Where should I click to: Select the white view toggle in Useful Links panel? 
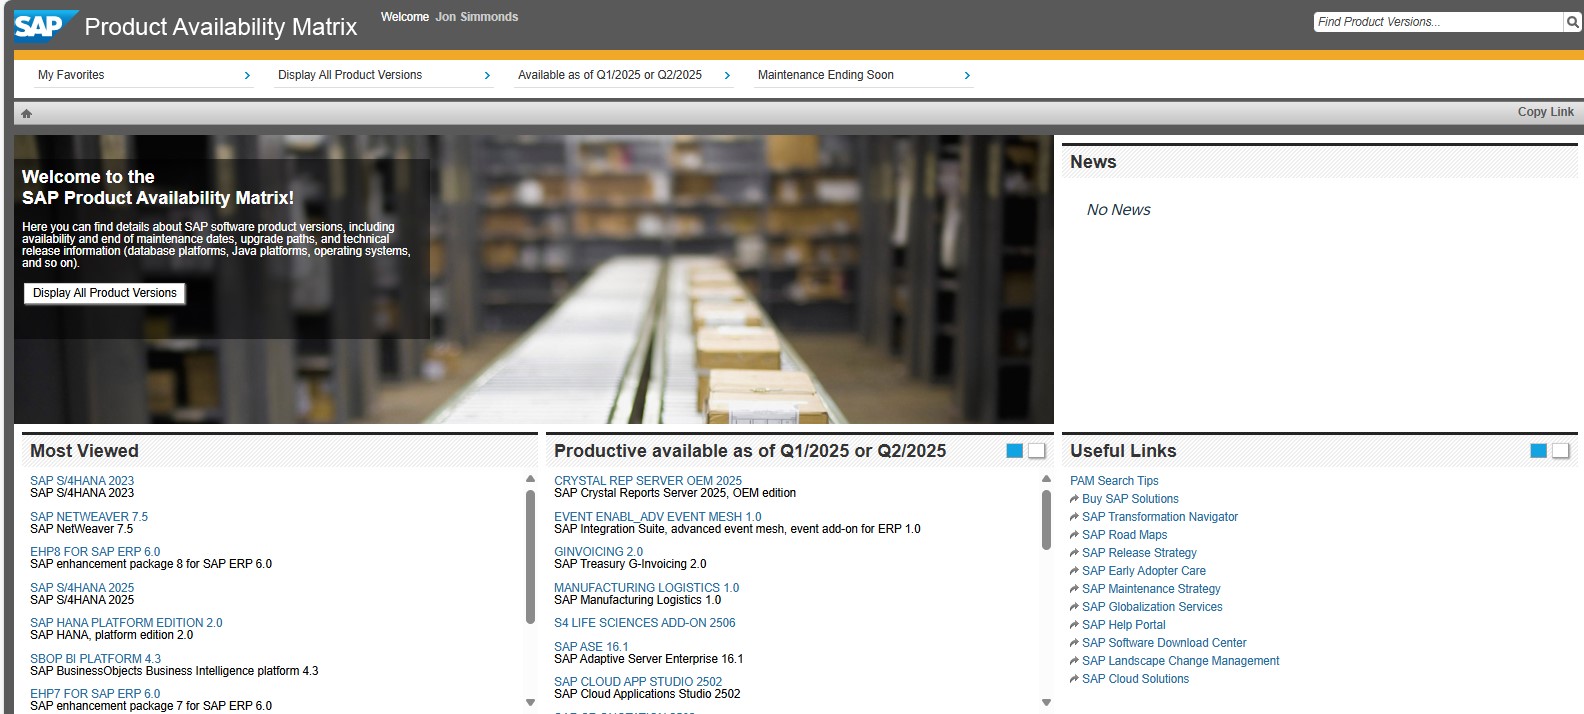[1560, 451]
